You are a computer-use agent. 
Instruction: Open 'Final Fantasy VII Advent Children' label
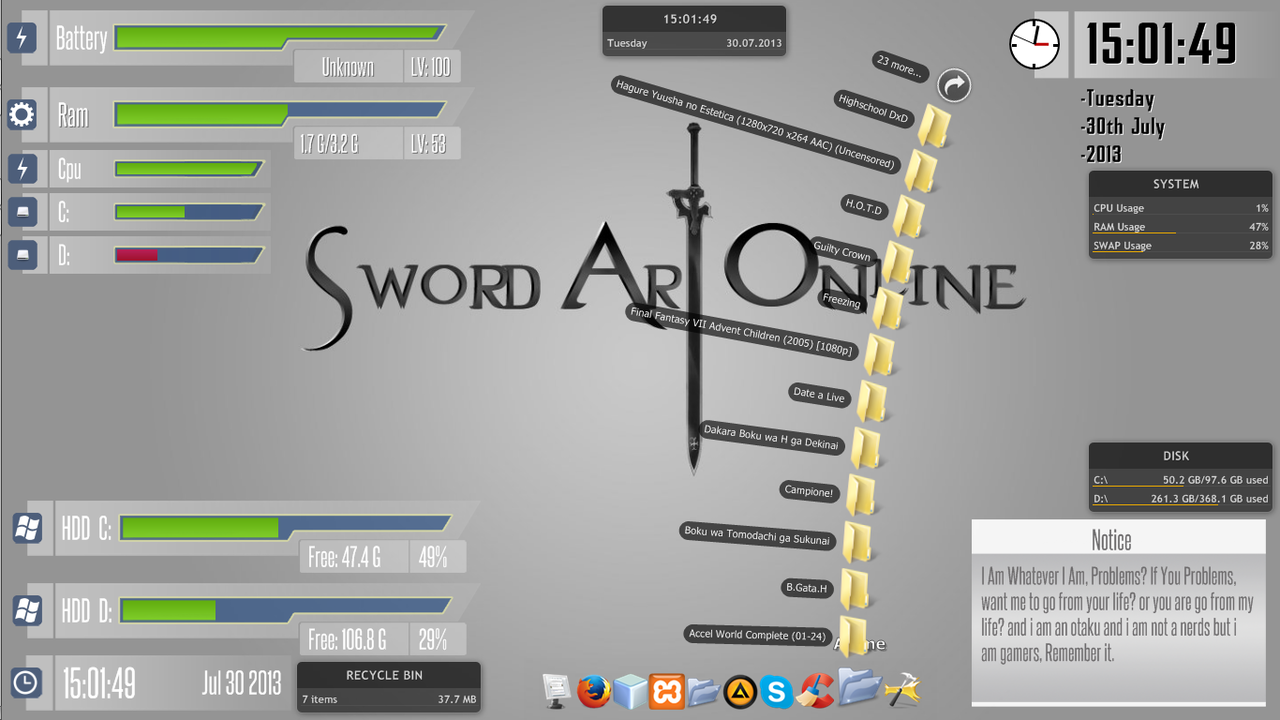(742, 331)
